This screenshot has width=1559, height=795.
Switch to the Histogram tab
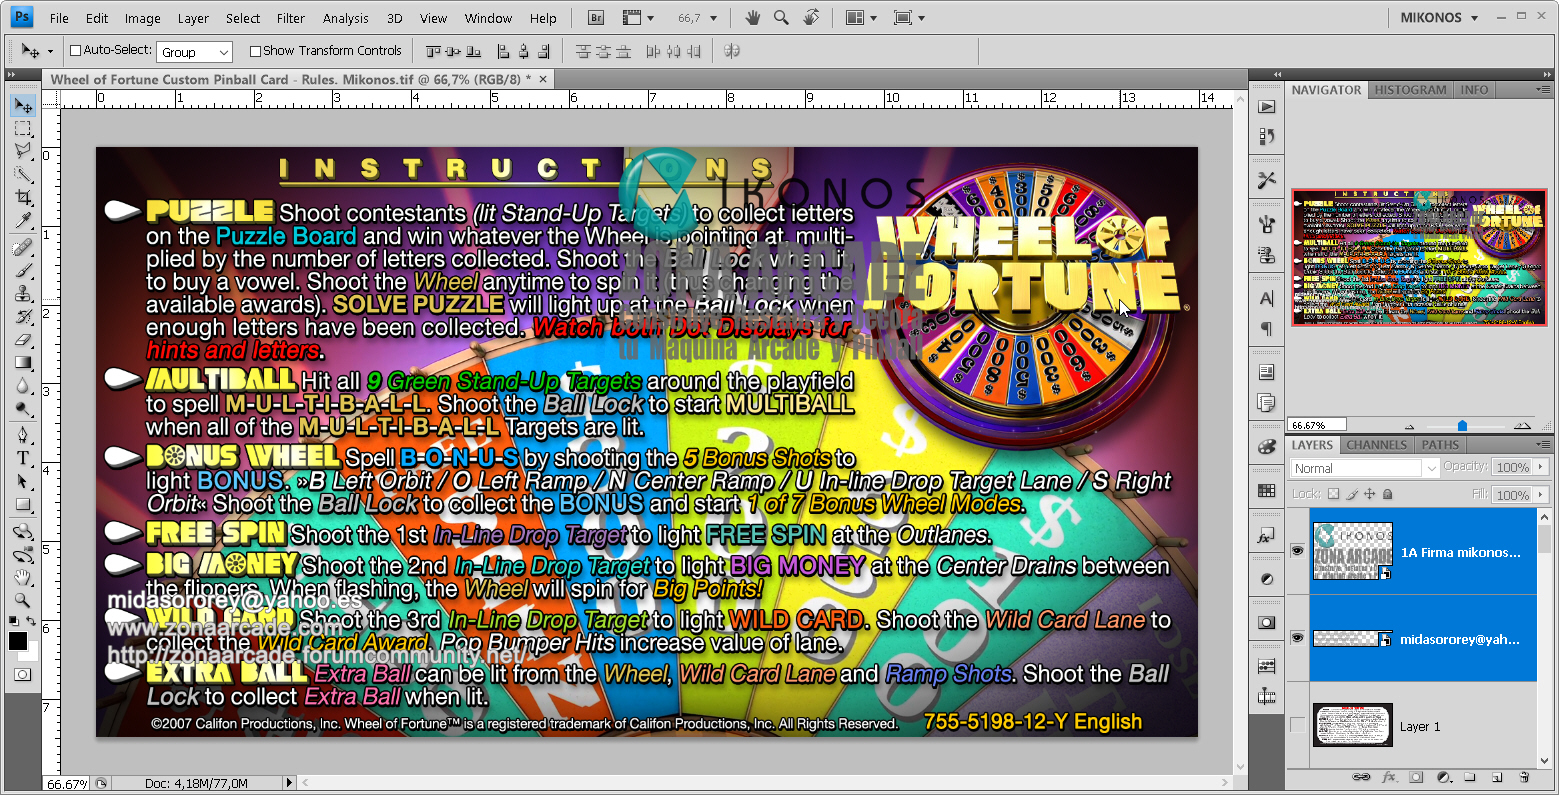tap(1410, 89)
